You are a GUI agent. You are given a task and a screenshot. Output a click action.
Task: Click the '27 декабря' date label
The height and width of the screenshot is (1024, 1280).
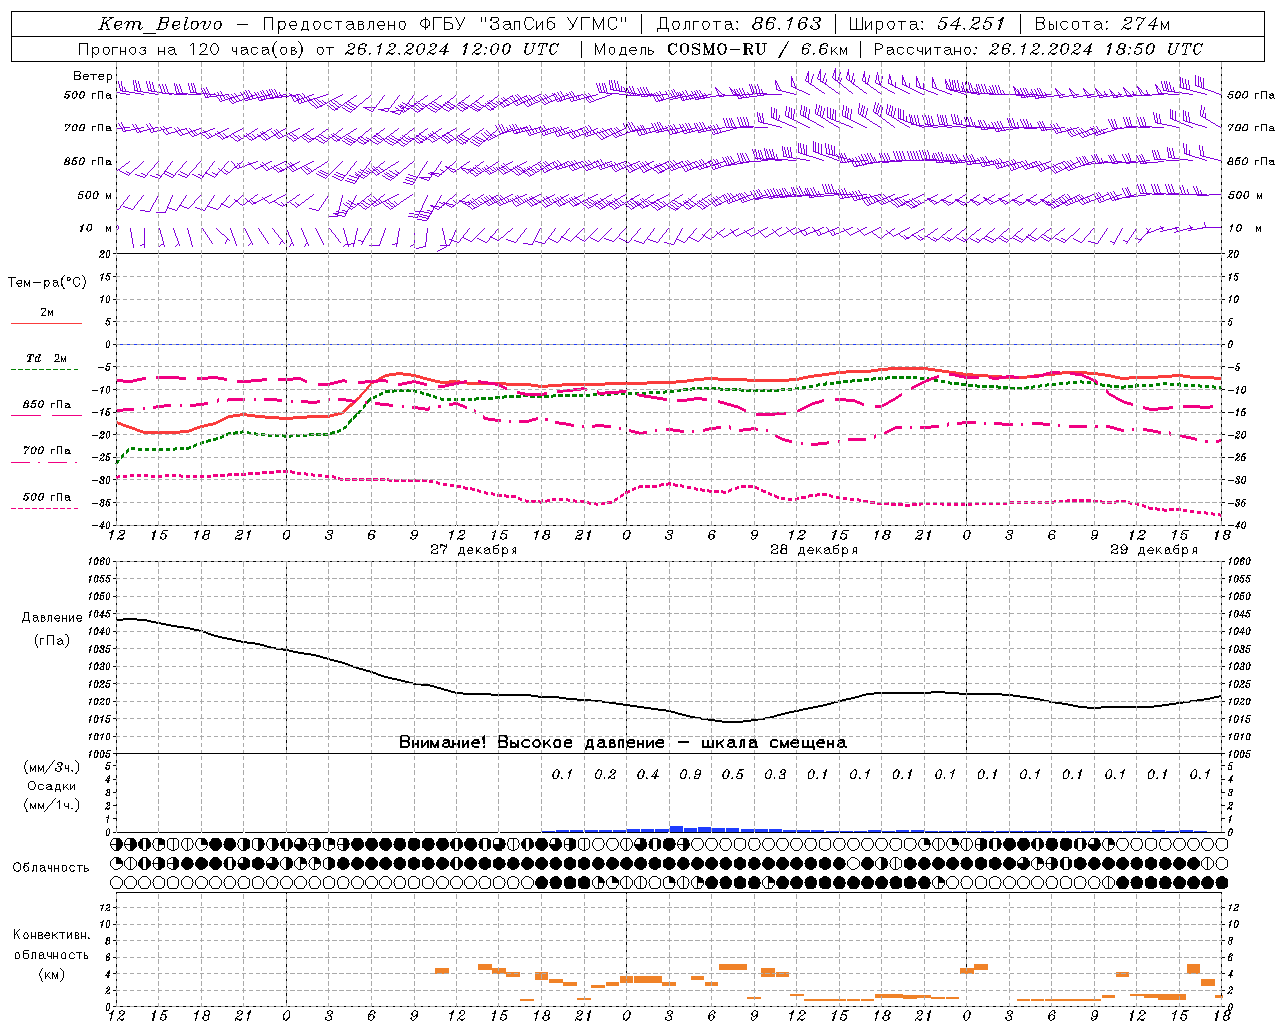click(473, 549)
